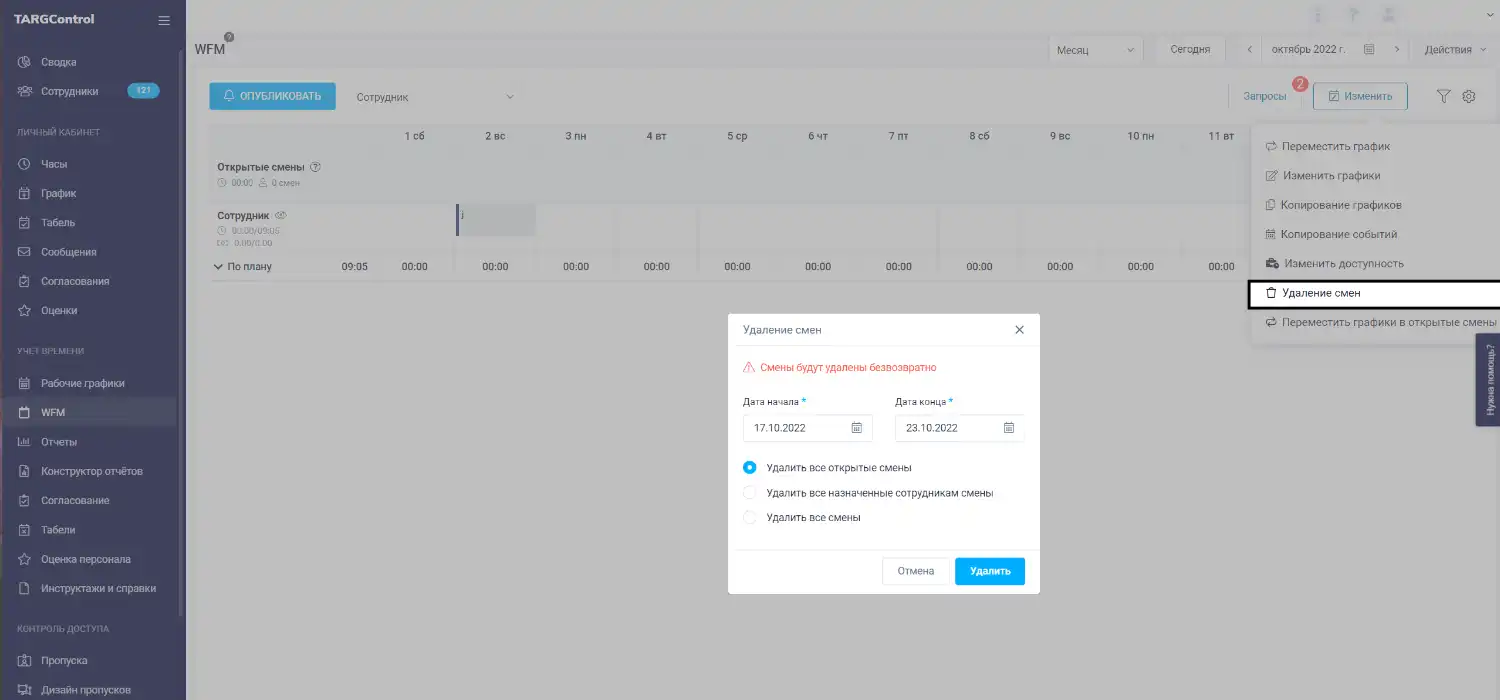Image resolution: width=1500 pixels, height=700 pixels.
Task: Click the Дата начала field
Action: (x=808, y=428)
